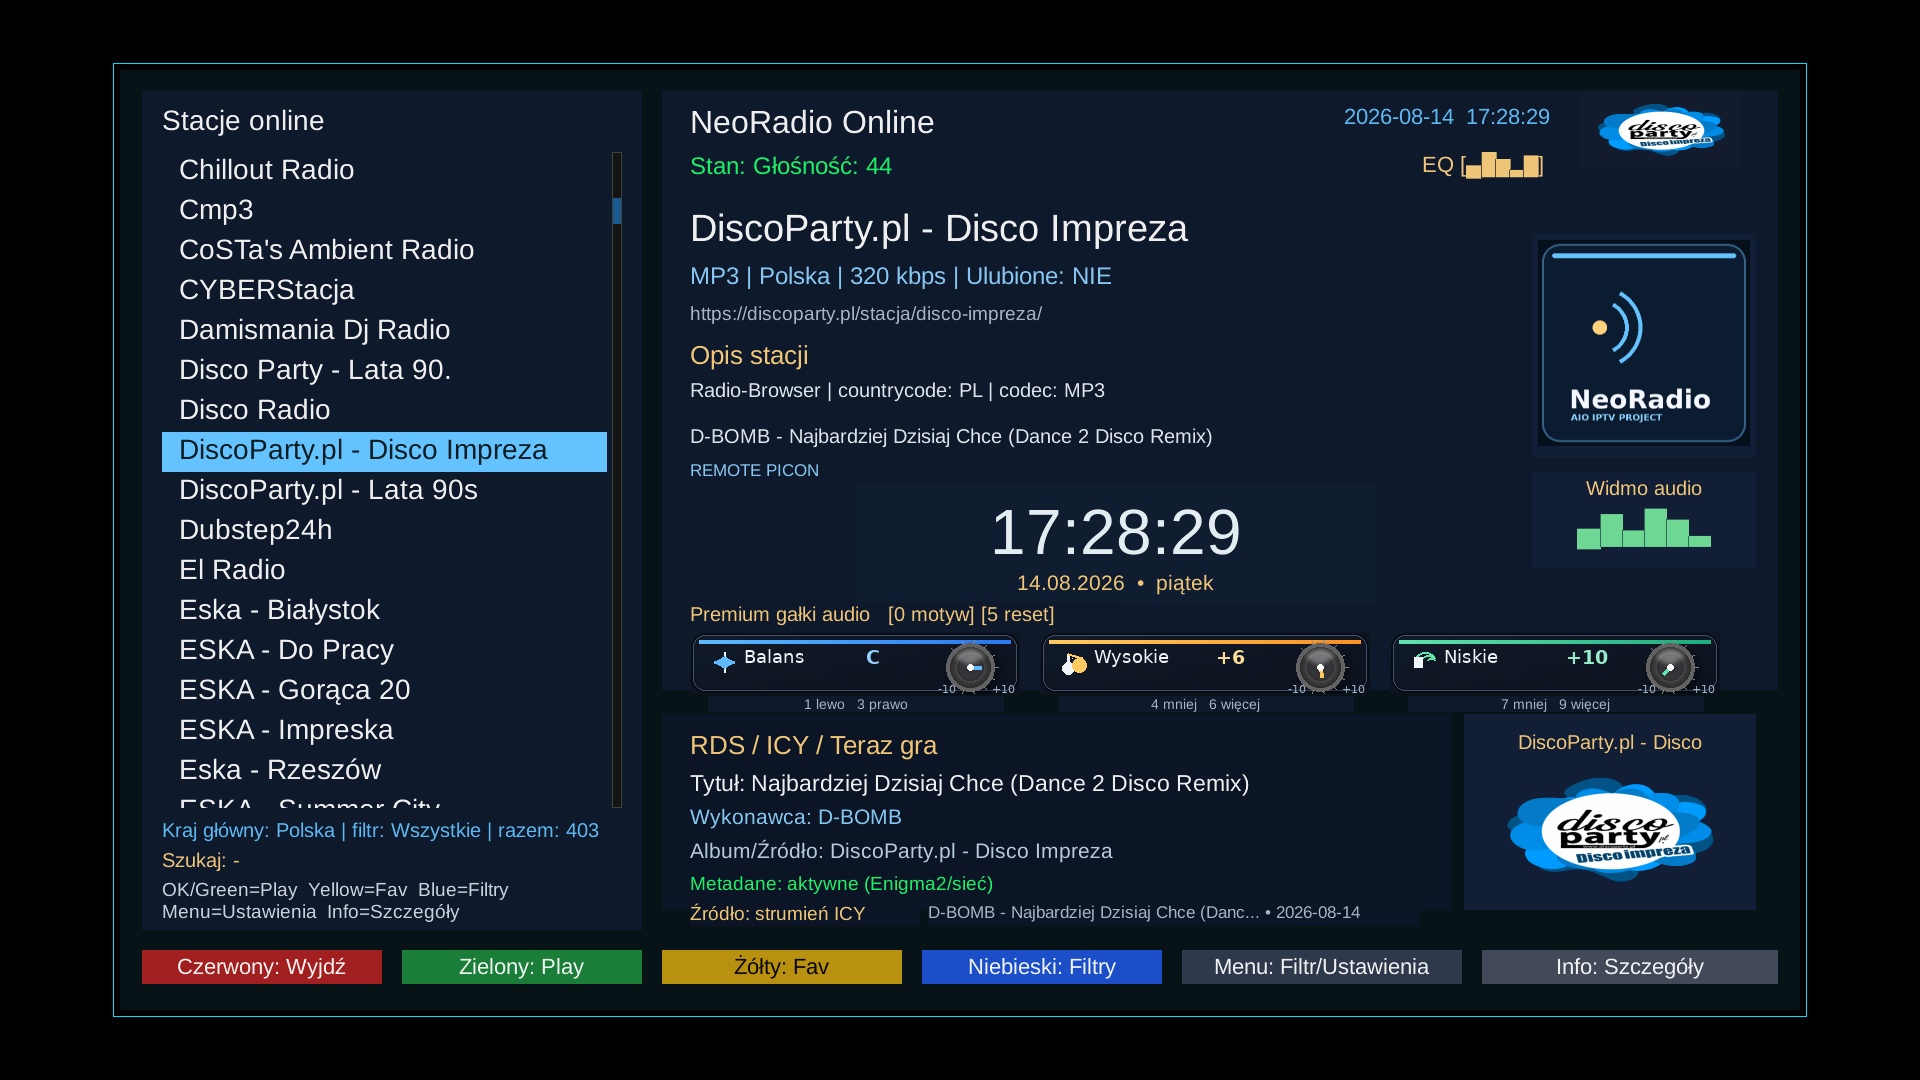Image resolution: width=1920 pixels, height=1080 pixels.
Task: Click the Niebieski: Filtry button
Action: click(1042, 967)
